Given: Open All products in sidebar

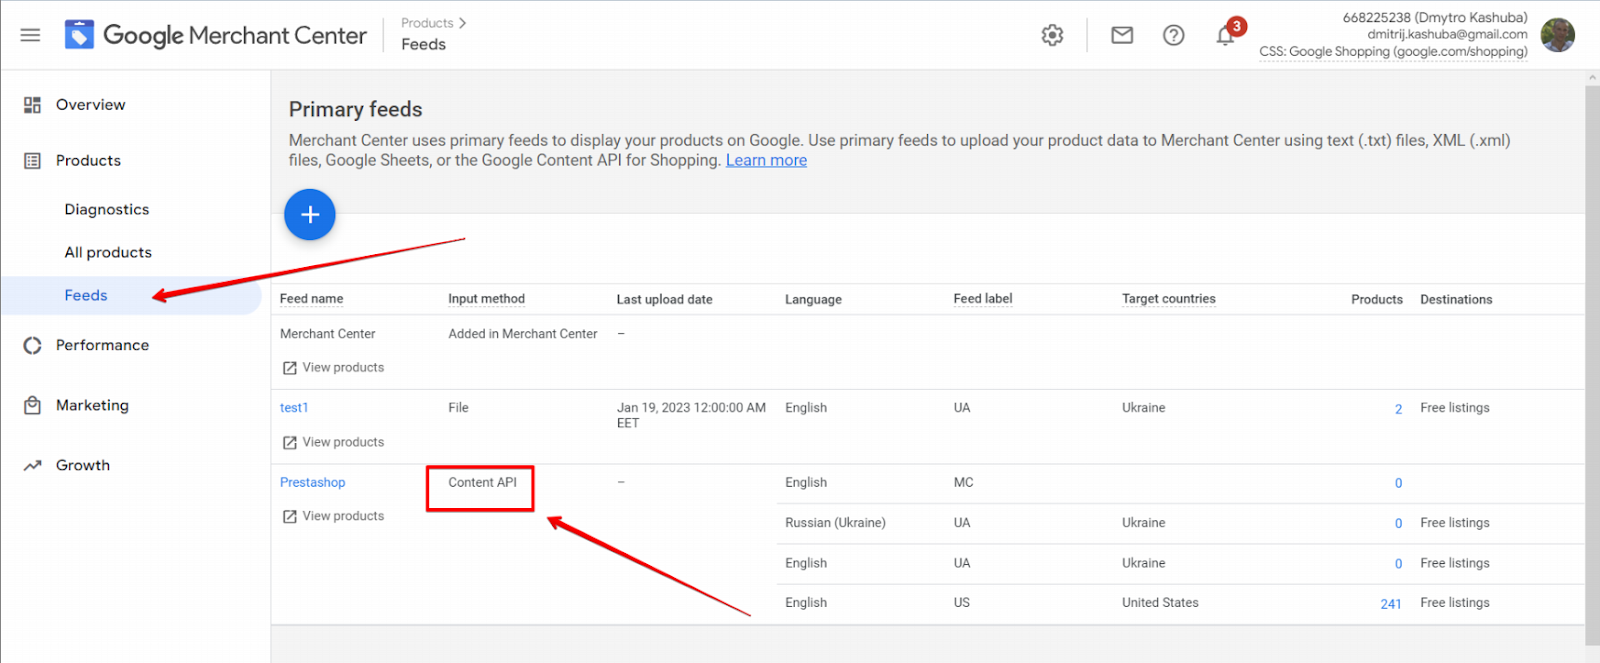Looking at the screenshot, I should pyautogui.click(x=108, y=252).
